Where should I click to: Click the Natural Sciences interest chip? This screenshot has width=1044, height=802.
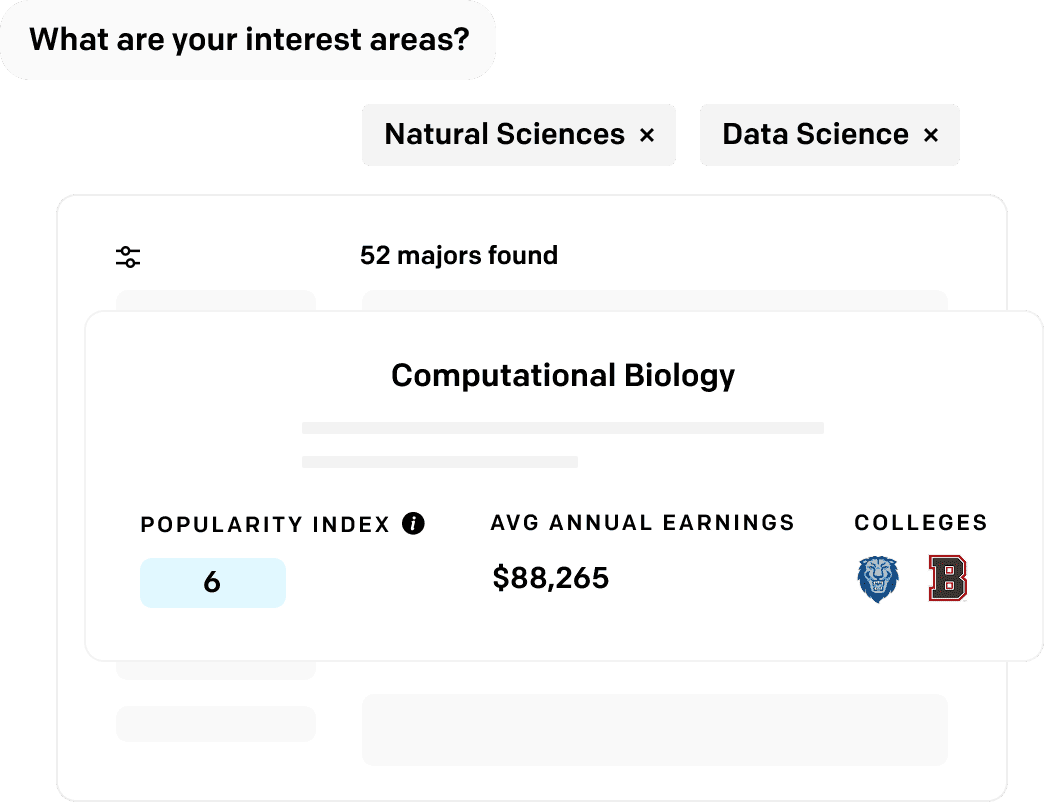(519, 135)
